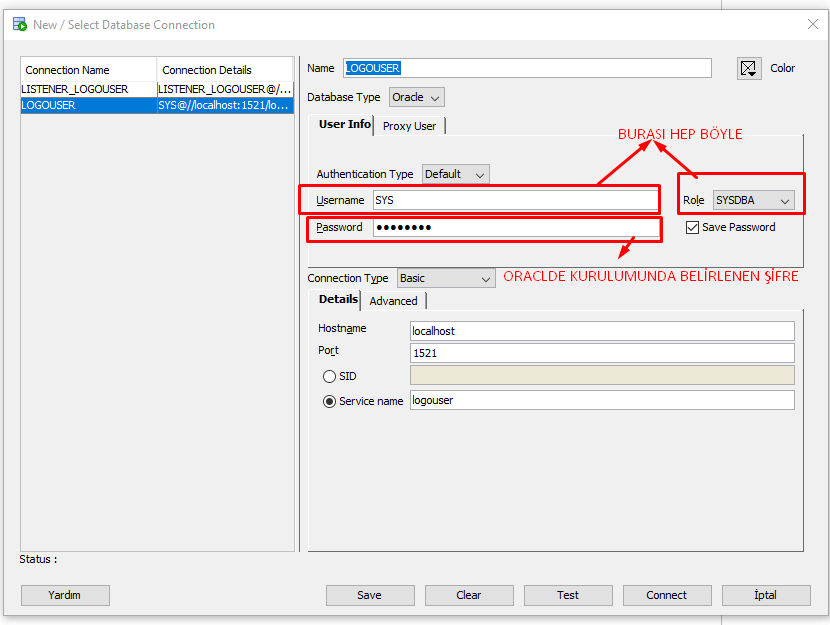The image size is (830, 625).
Task: Switch to the Advanced tab
Action: [393, 301]
